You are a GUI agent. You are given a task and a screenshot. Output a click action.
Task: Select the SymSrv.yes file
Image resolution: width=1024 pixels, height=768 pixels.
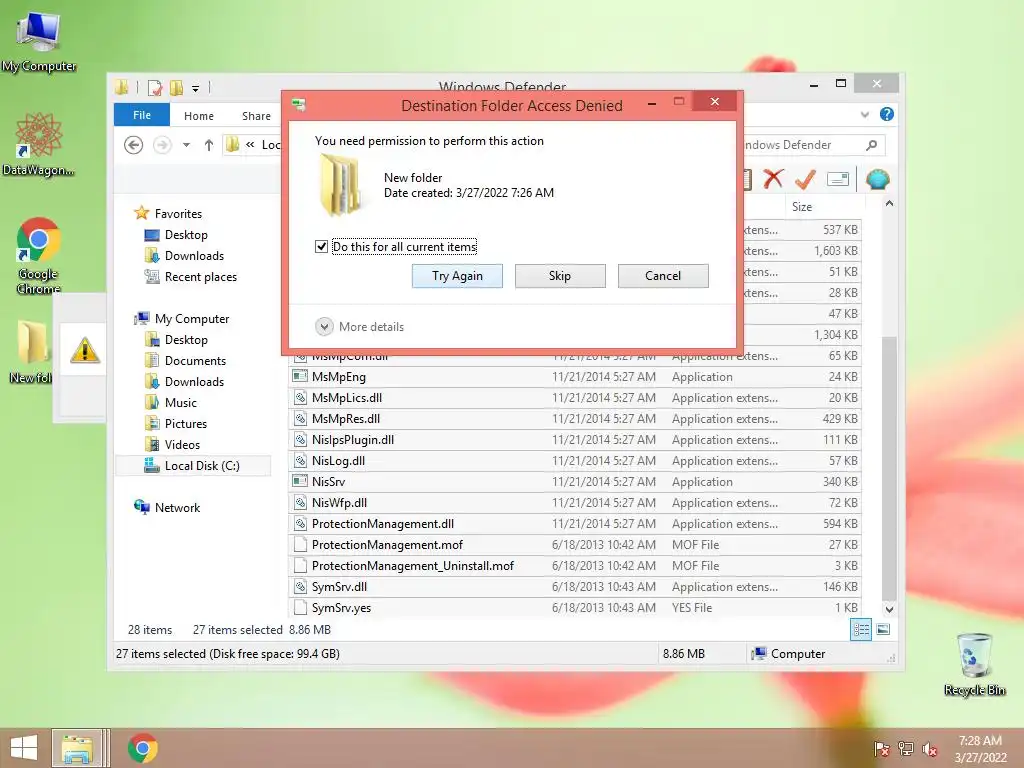pos(575,607)
